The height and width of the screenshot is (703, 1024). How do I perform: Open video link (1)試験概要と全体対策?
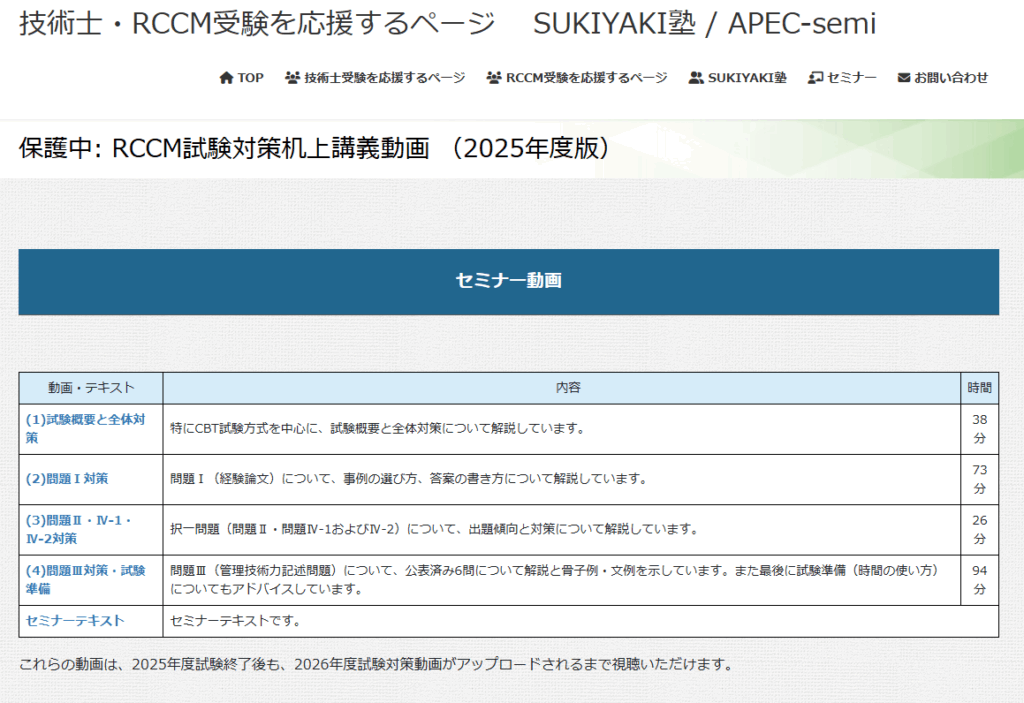86,429
